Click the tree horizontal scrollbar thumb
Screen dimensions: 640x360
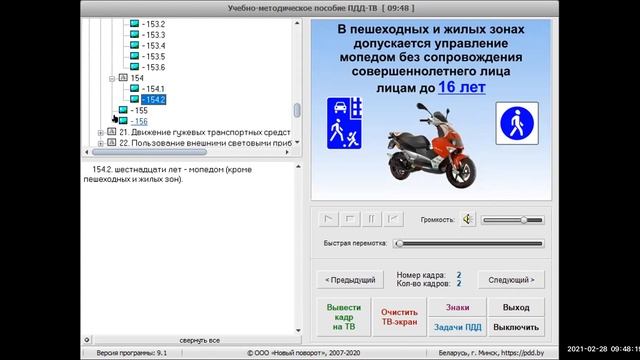click(149, 152)
